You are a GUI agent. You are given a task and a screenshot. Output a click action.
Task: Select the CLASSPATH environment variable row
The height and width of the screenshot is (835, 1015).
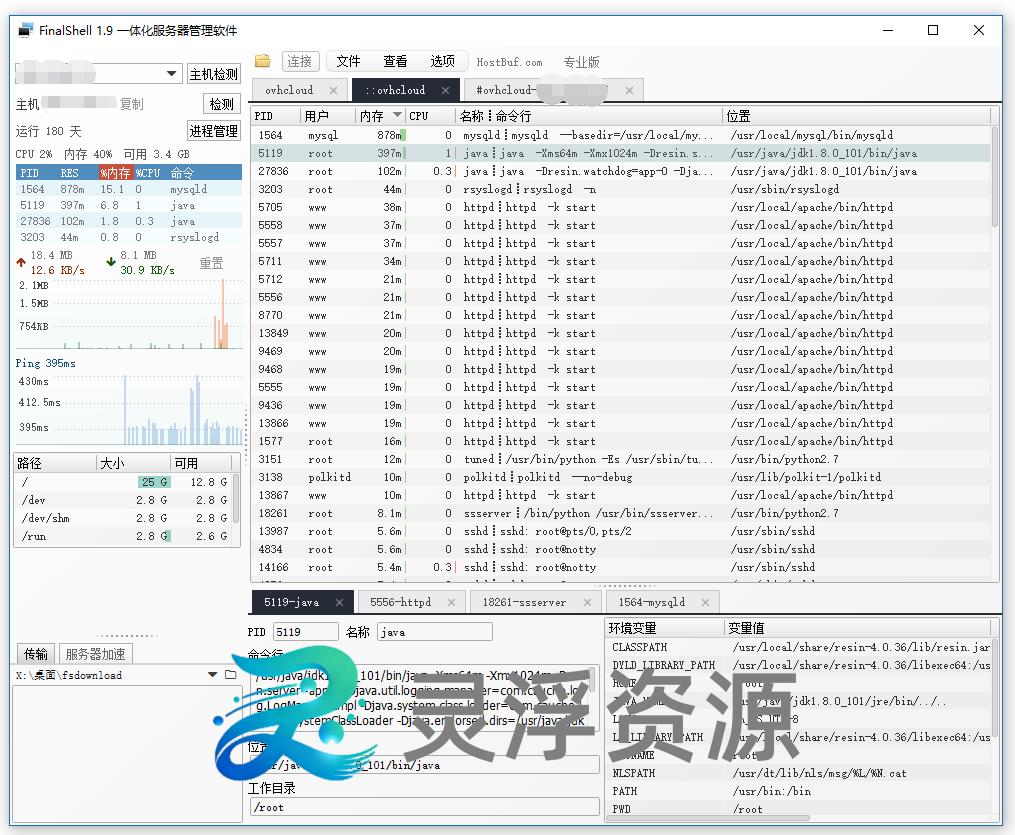point(799,647)
